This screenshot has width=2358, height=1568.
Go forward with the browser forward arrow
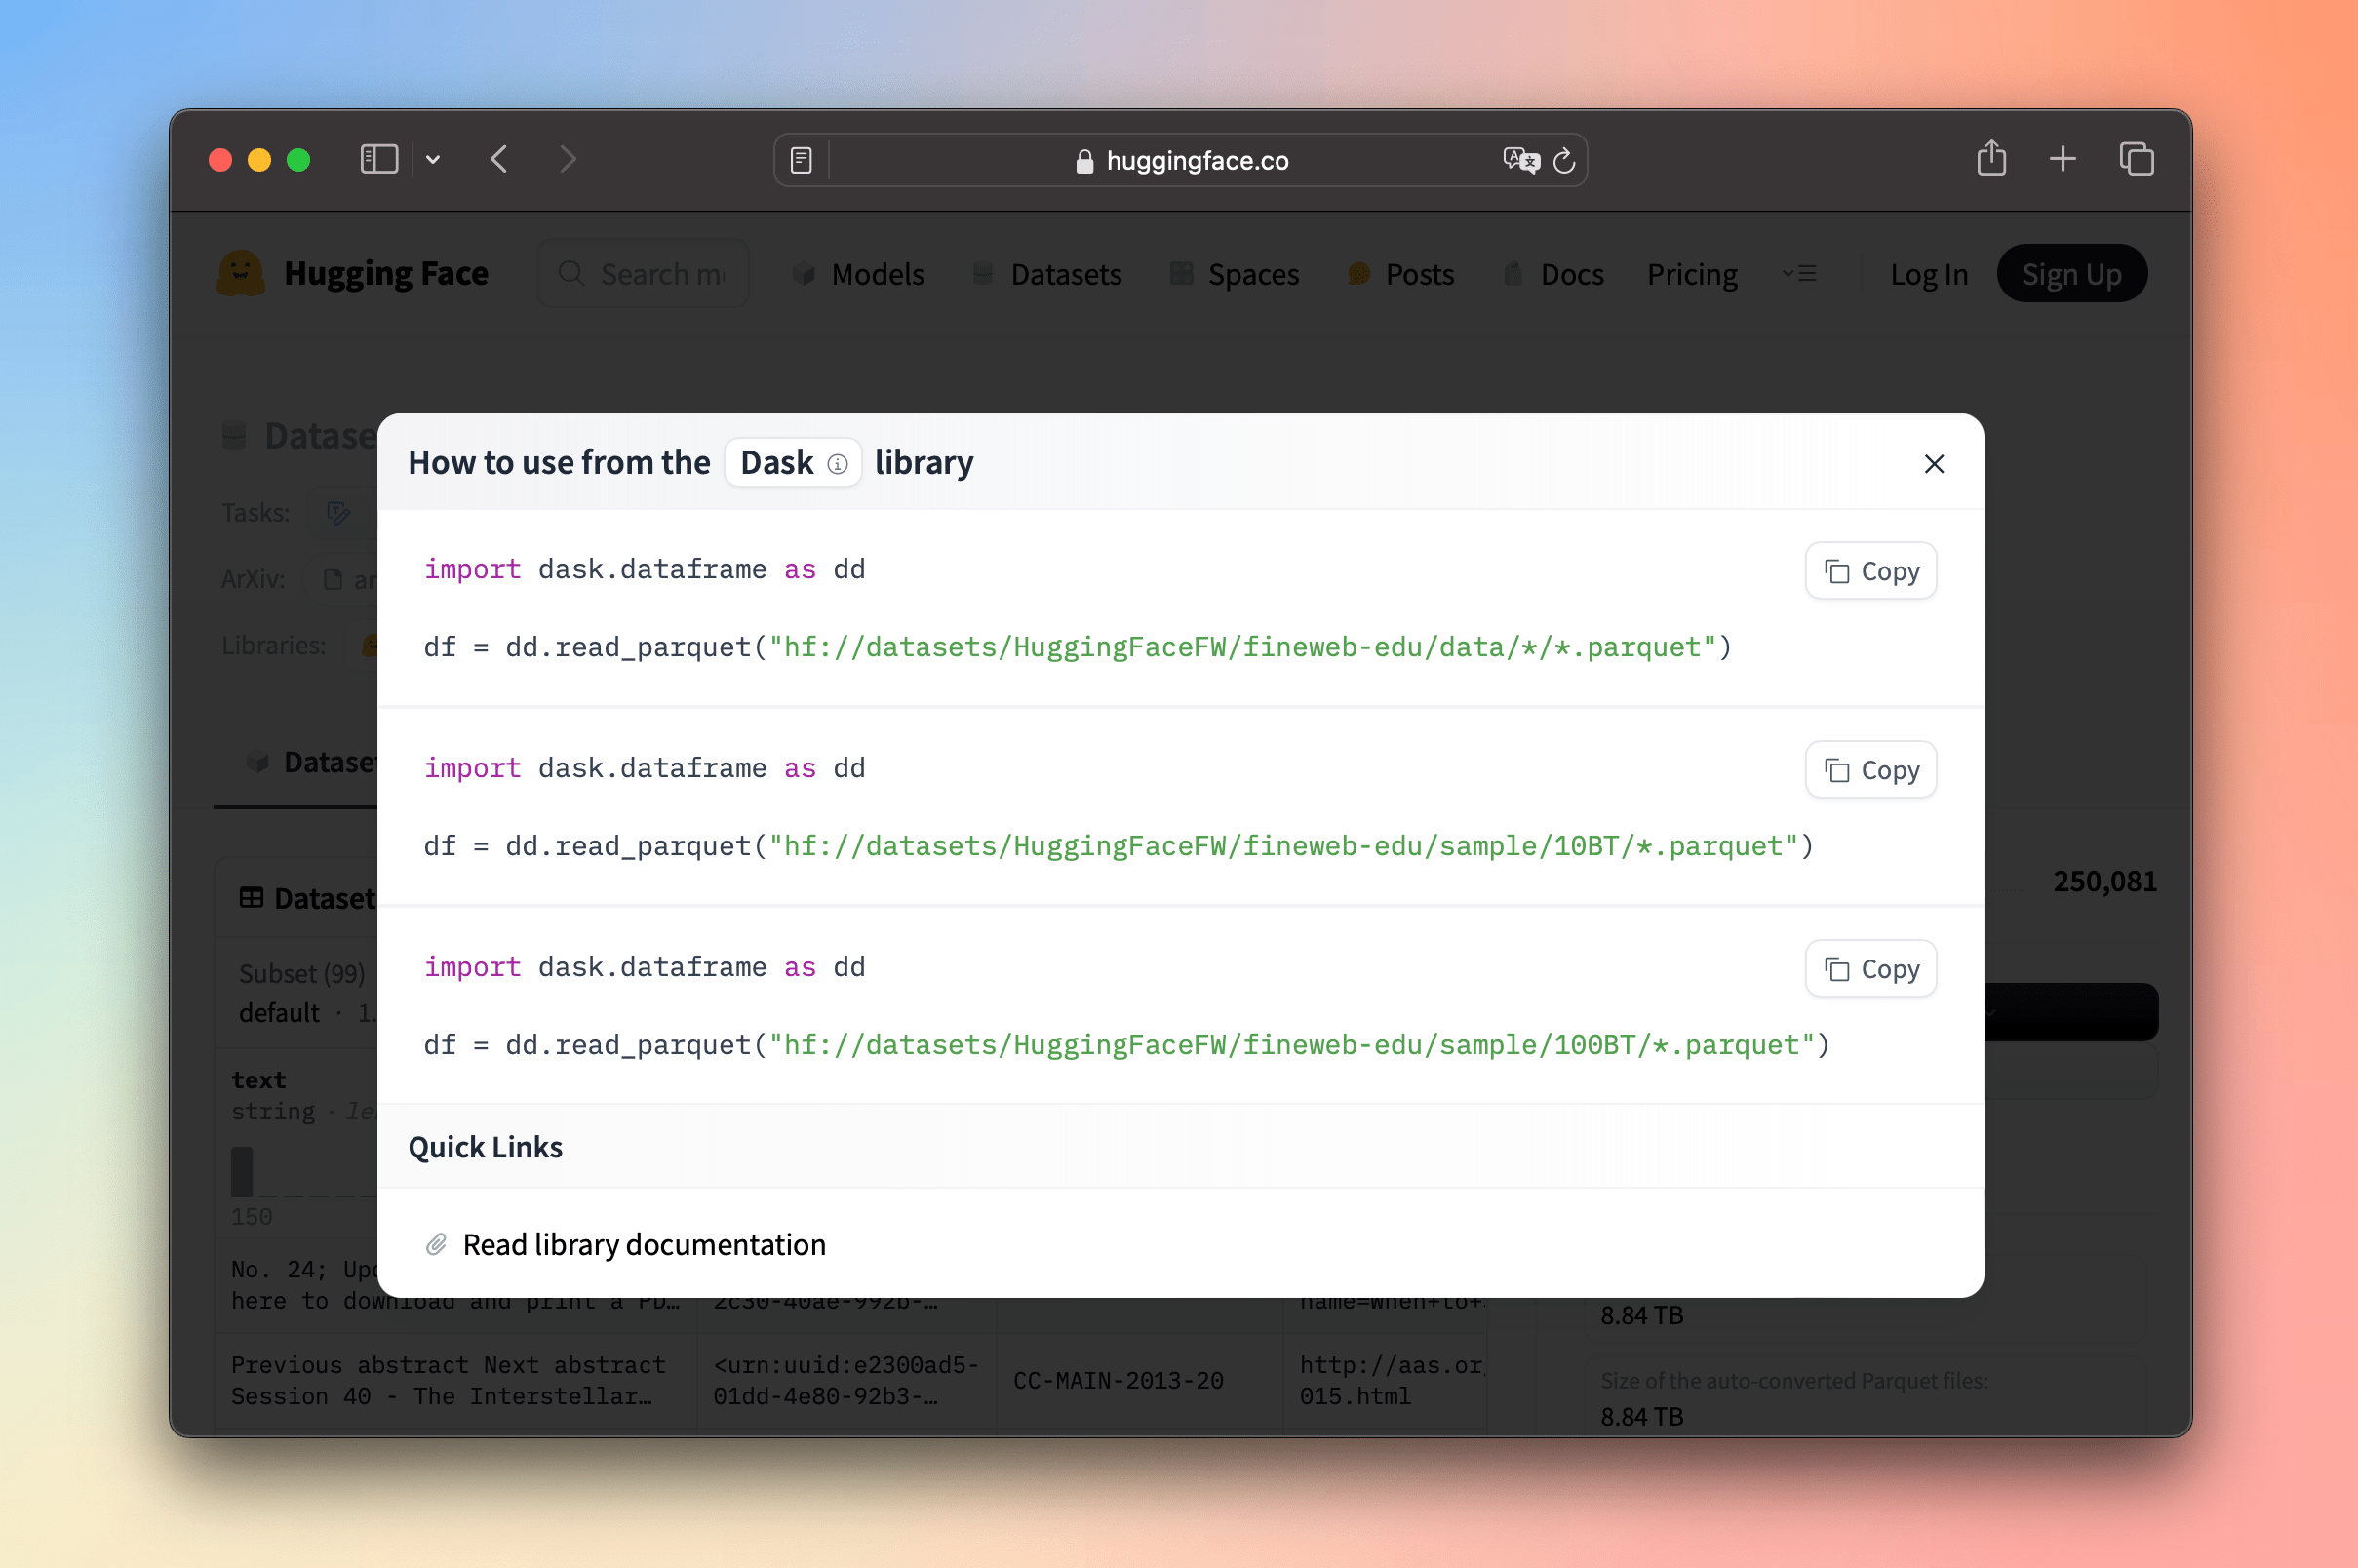coord(568,159)
